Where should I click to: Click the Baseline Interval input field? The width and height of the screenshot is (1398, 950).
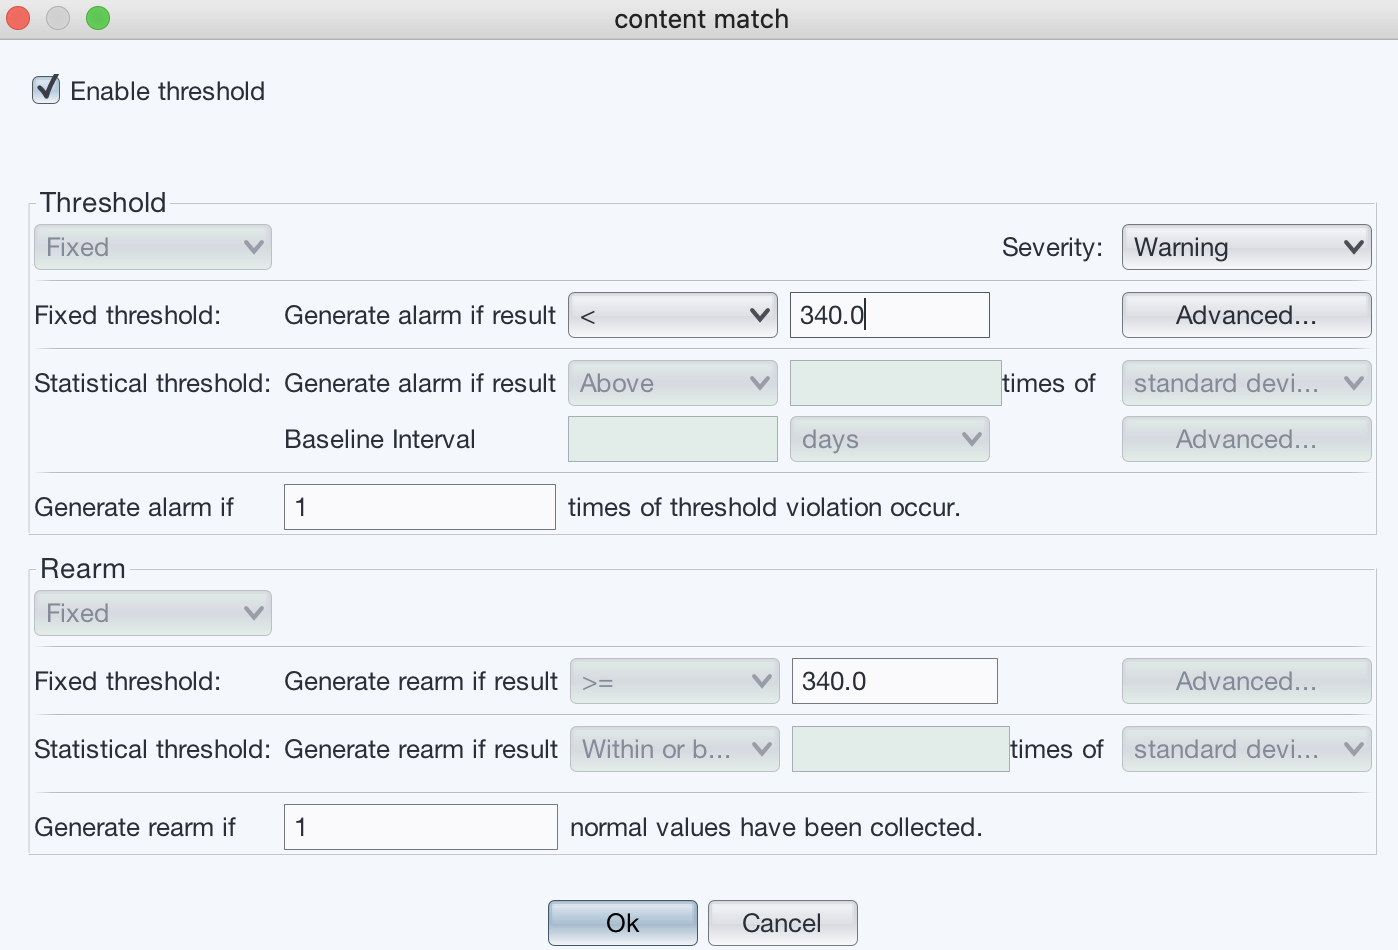(672, 440)
